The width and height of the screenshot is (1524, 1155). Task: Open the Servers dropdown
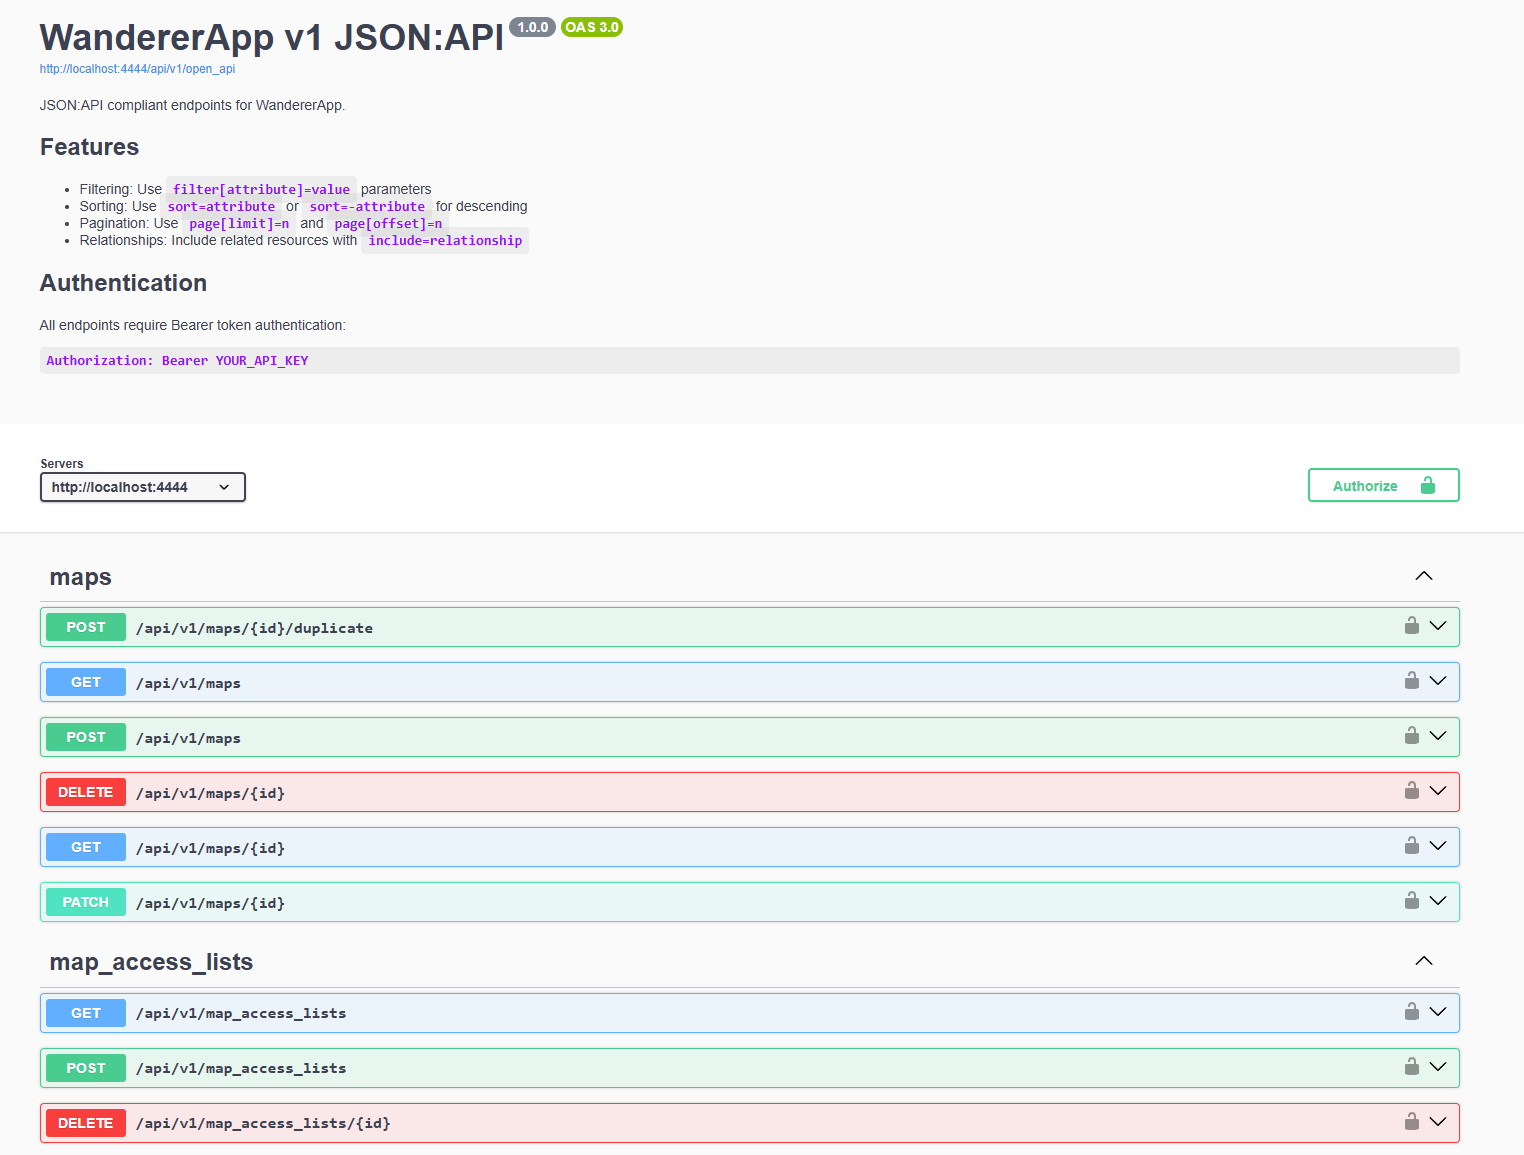142,487
